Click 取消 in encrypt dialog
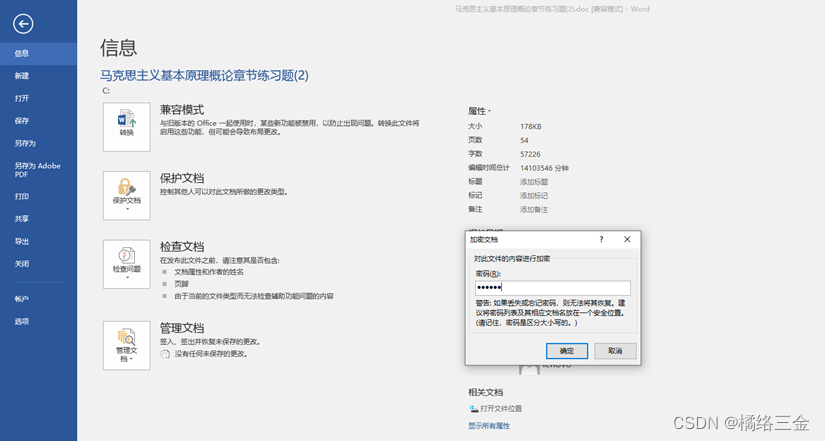Viewport: 825px width, 441px height. point(615,351)
